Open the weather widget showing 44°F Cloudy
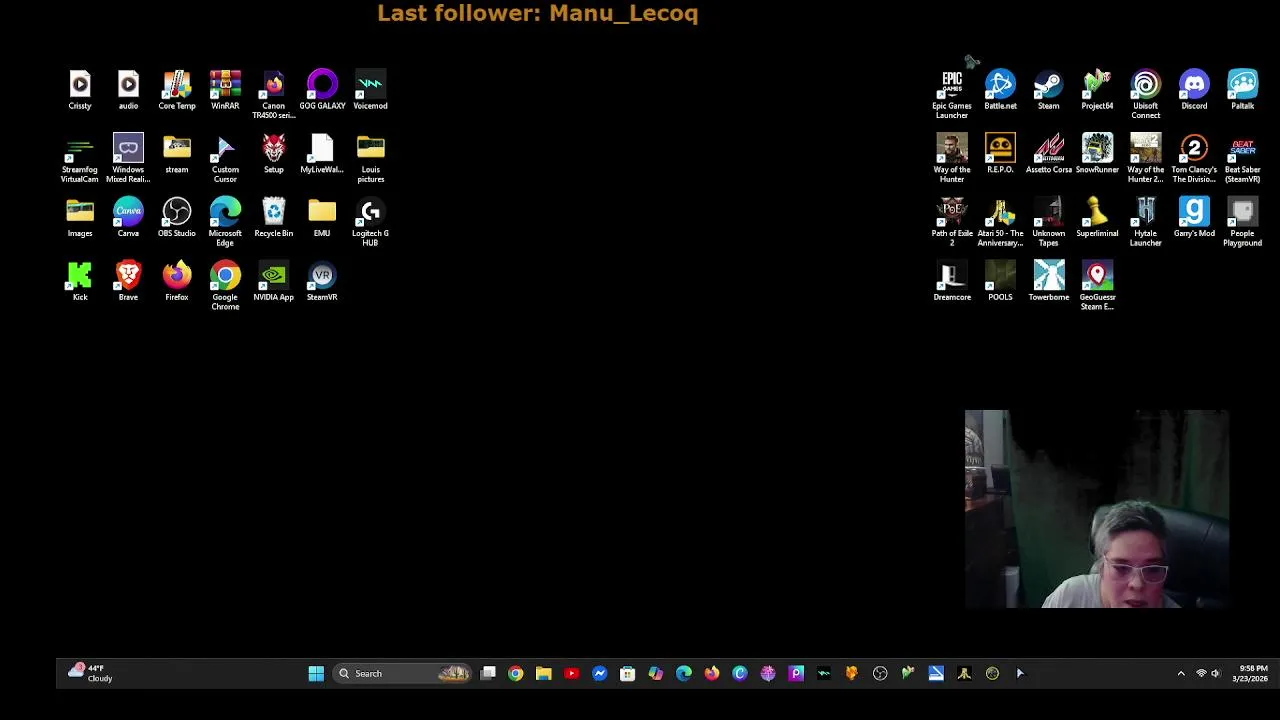Viewport: 1280px width, 720px height. (x=90, y=673)
